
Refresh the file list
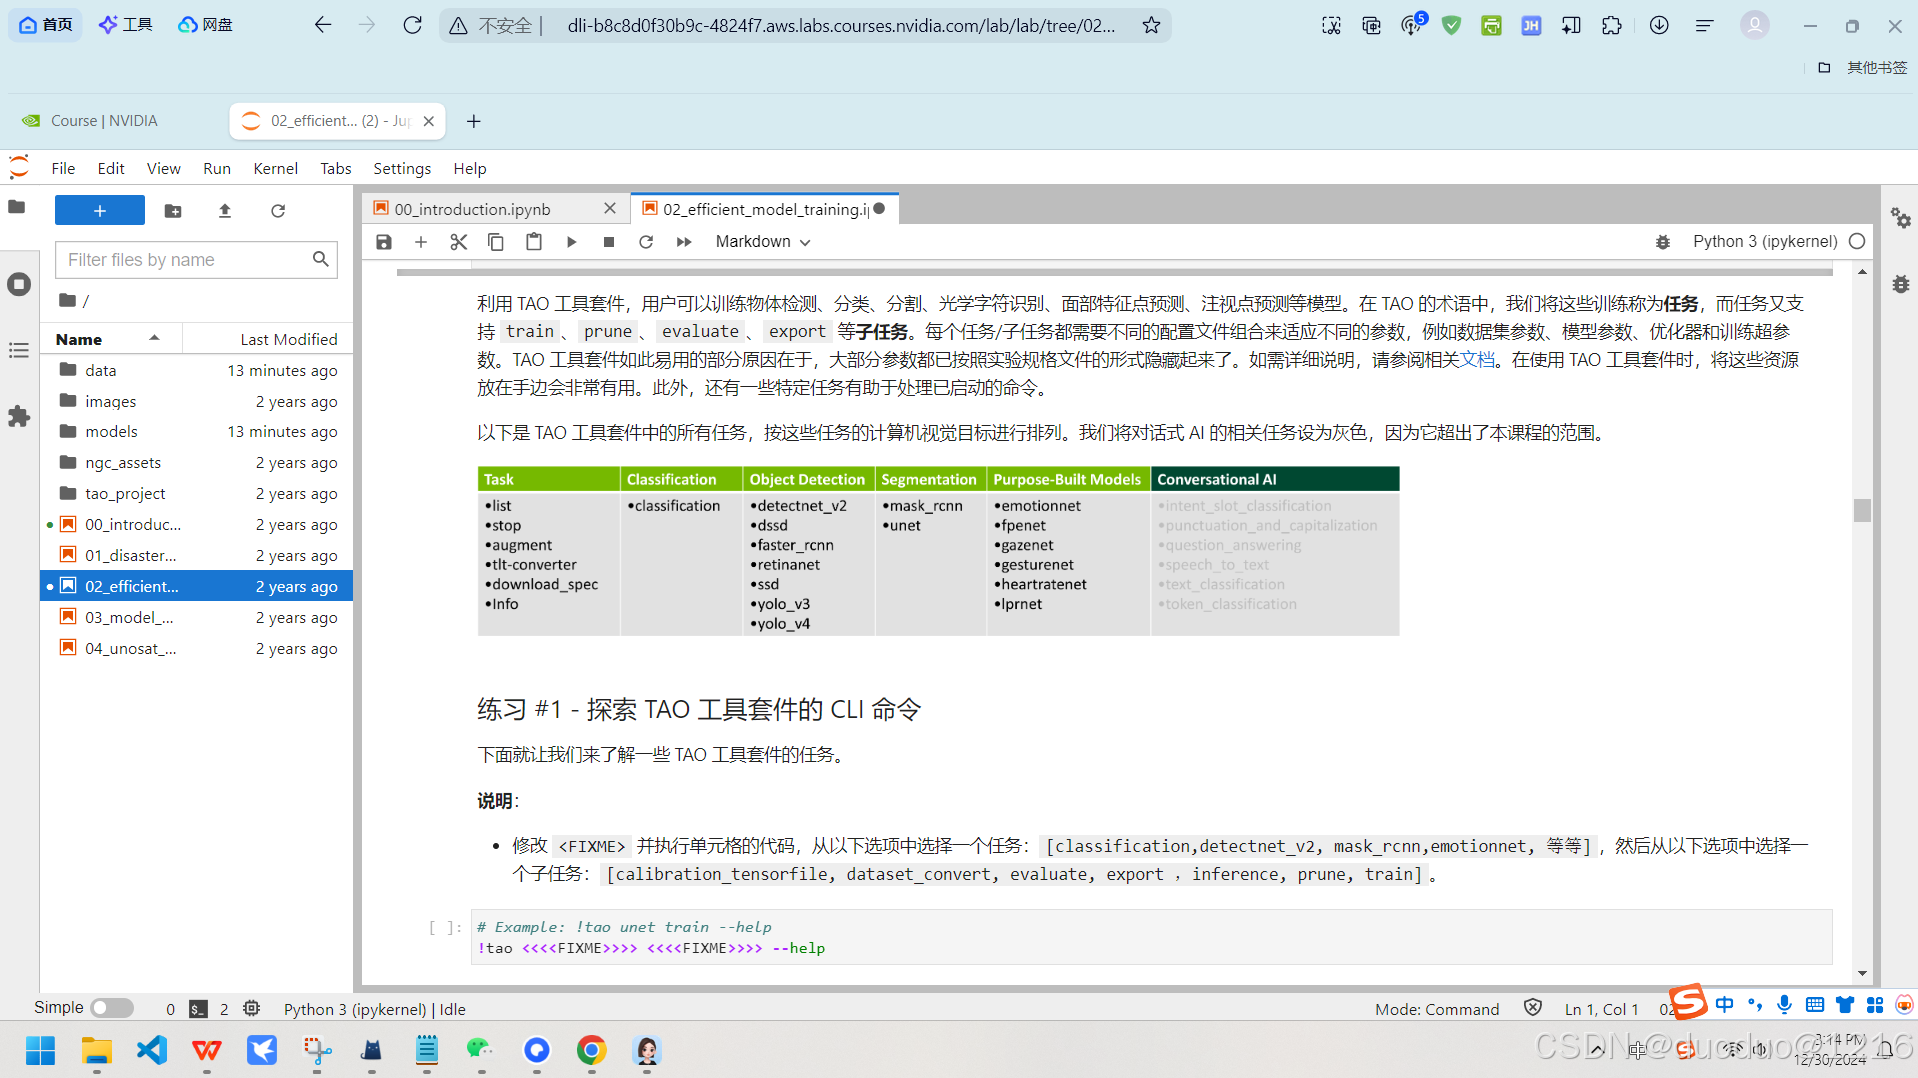(278, 211)
